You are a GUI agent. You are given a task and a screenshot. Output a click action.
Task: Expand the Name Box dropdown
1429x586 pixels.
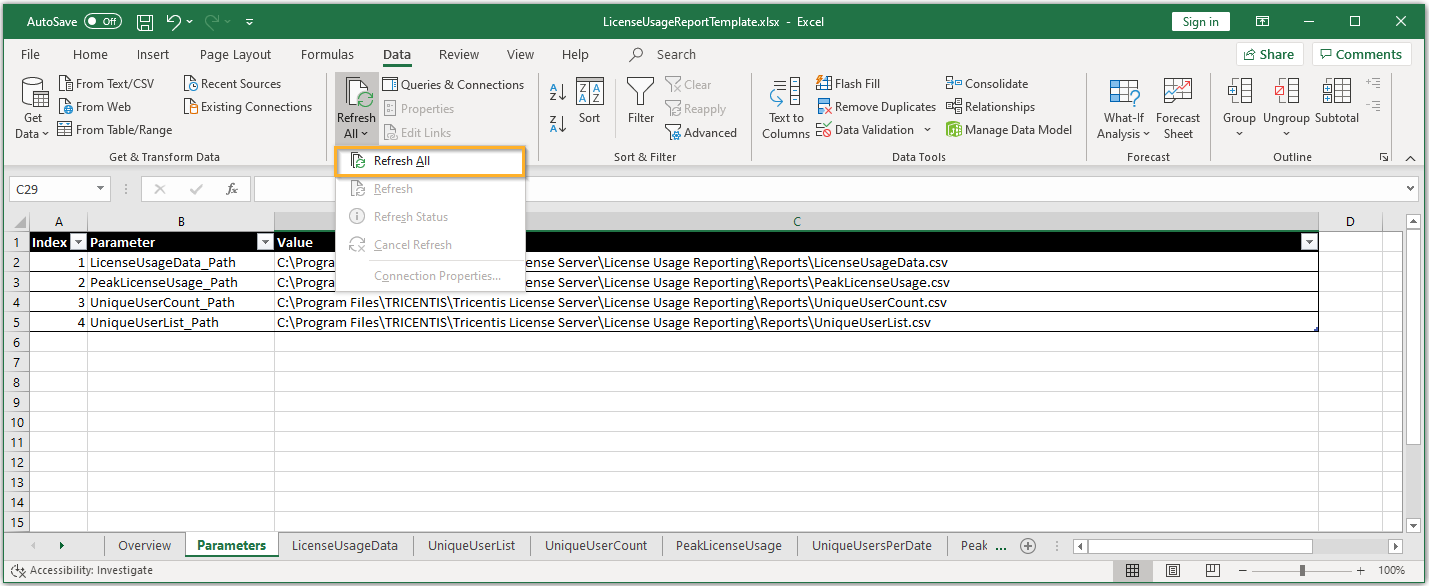[x=100, y=189]
